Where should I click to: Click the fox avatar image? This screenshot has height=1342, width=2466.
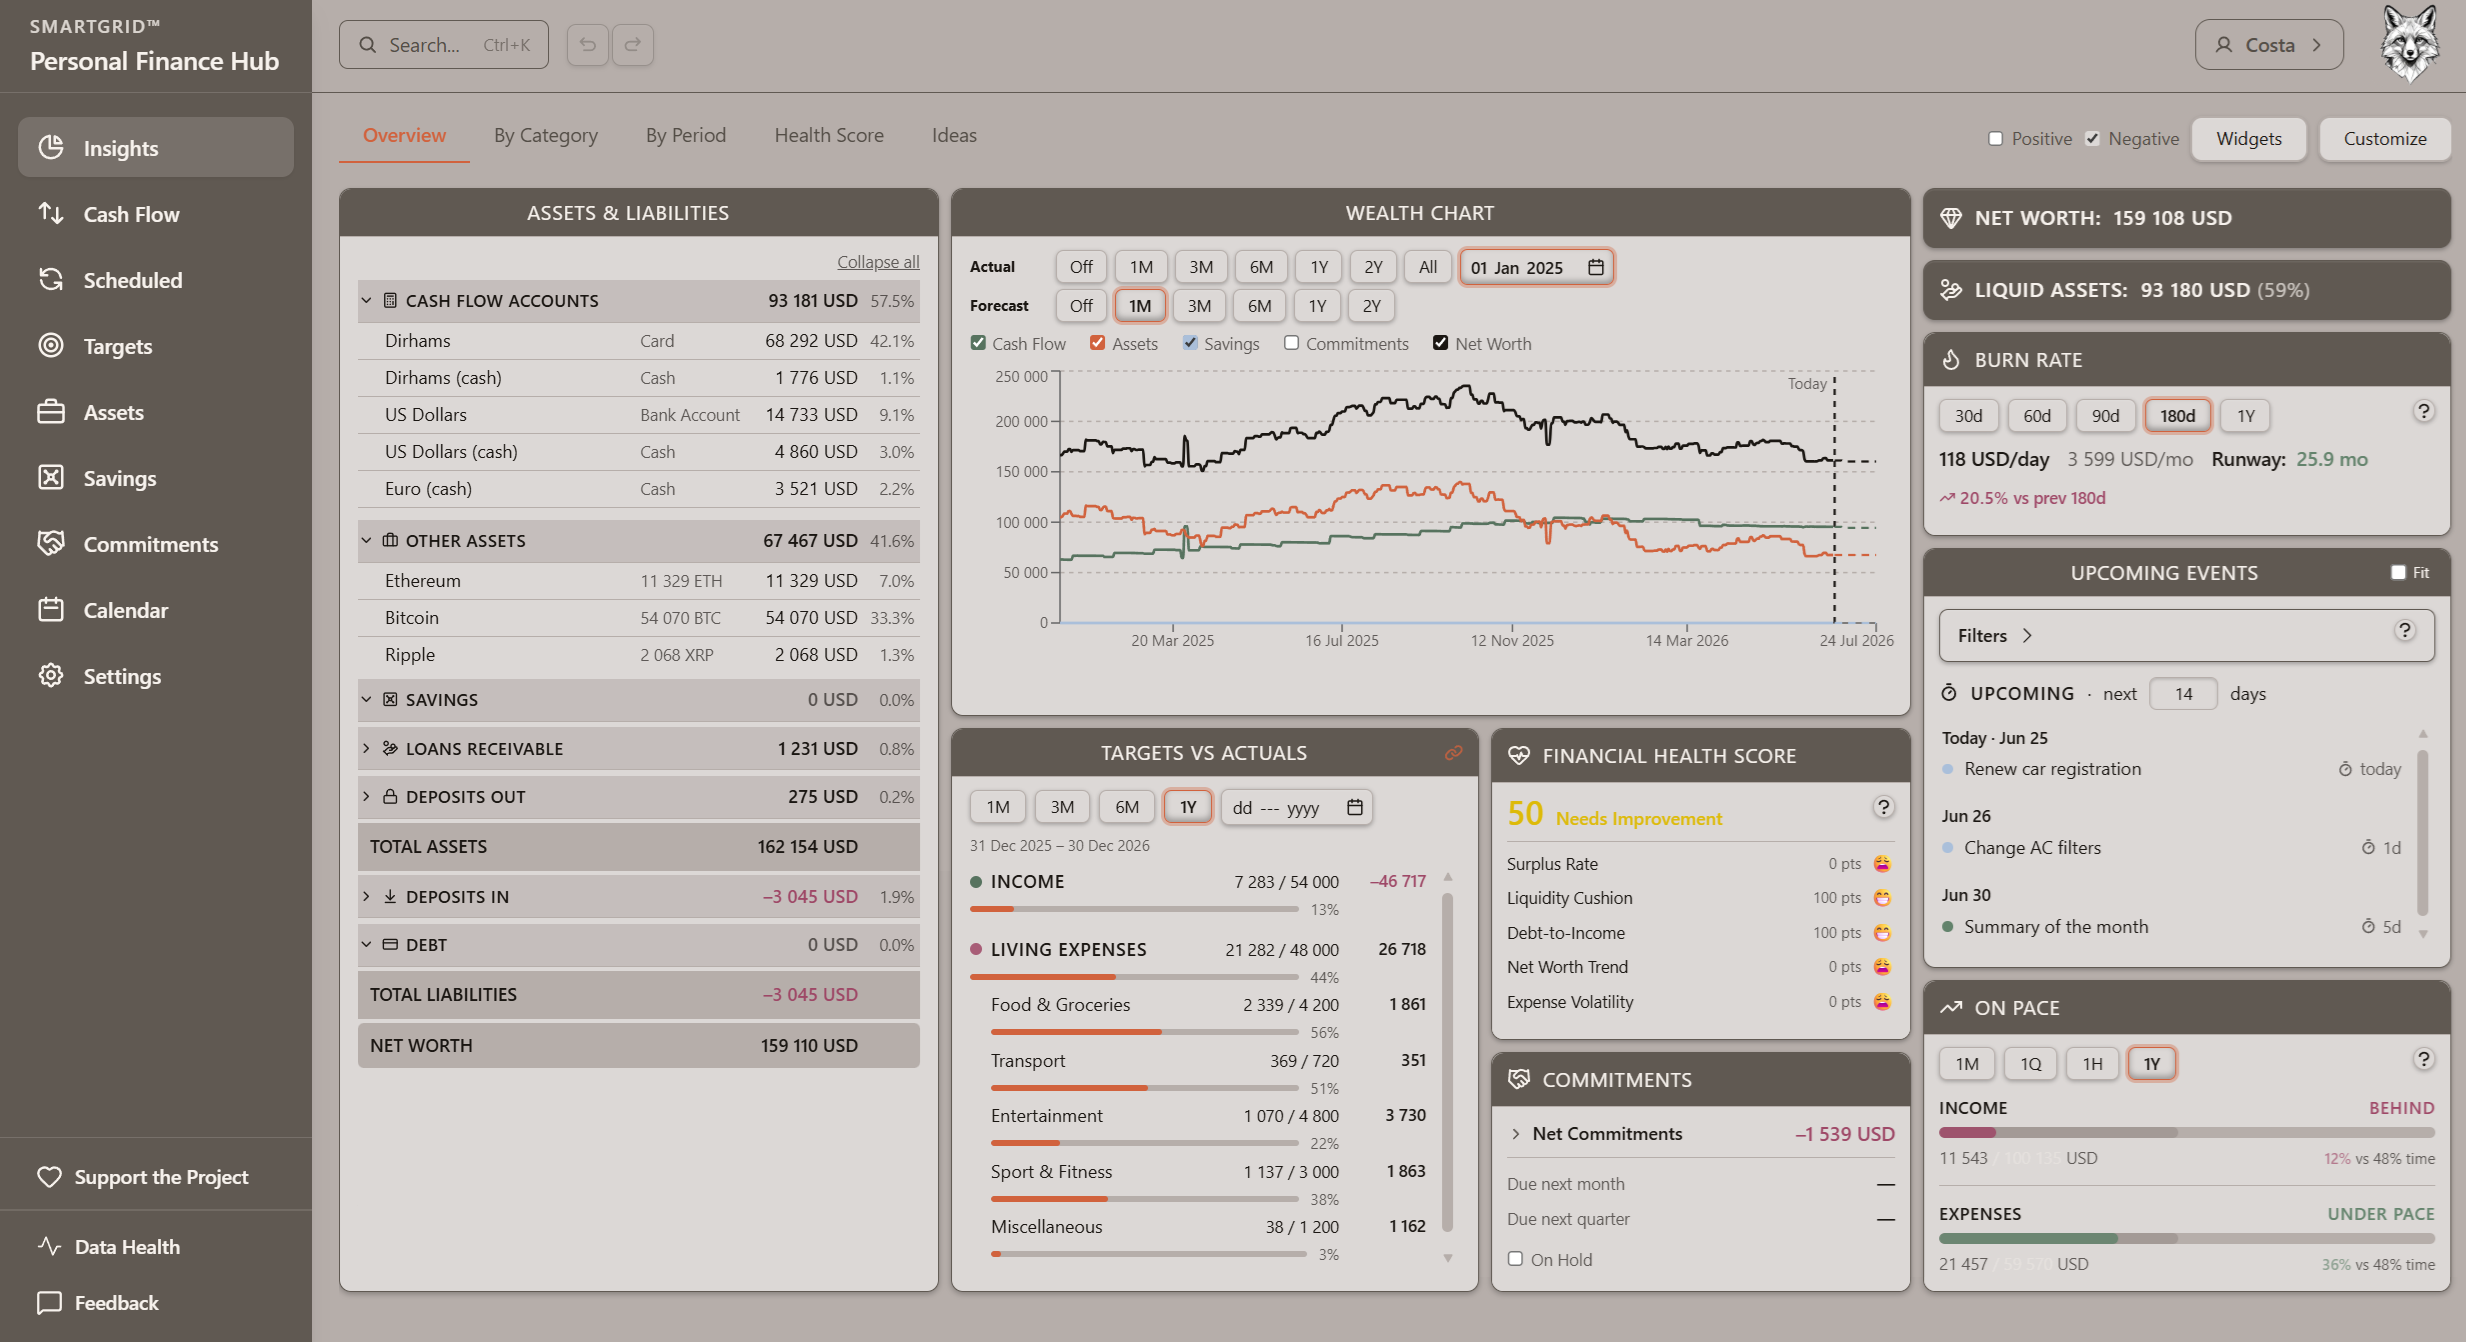coord(2410,45)
